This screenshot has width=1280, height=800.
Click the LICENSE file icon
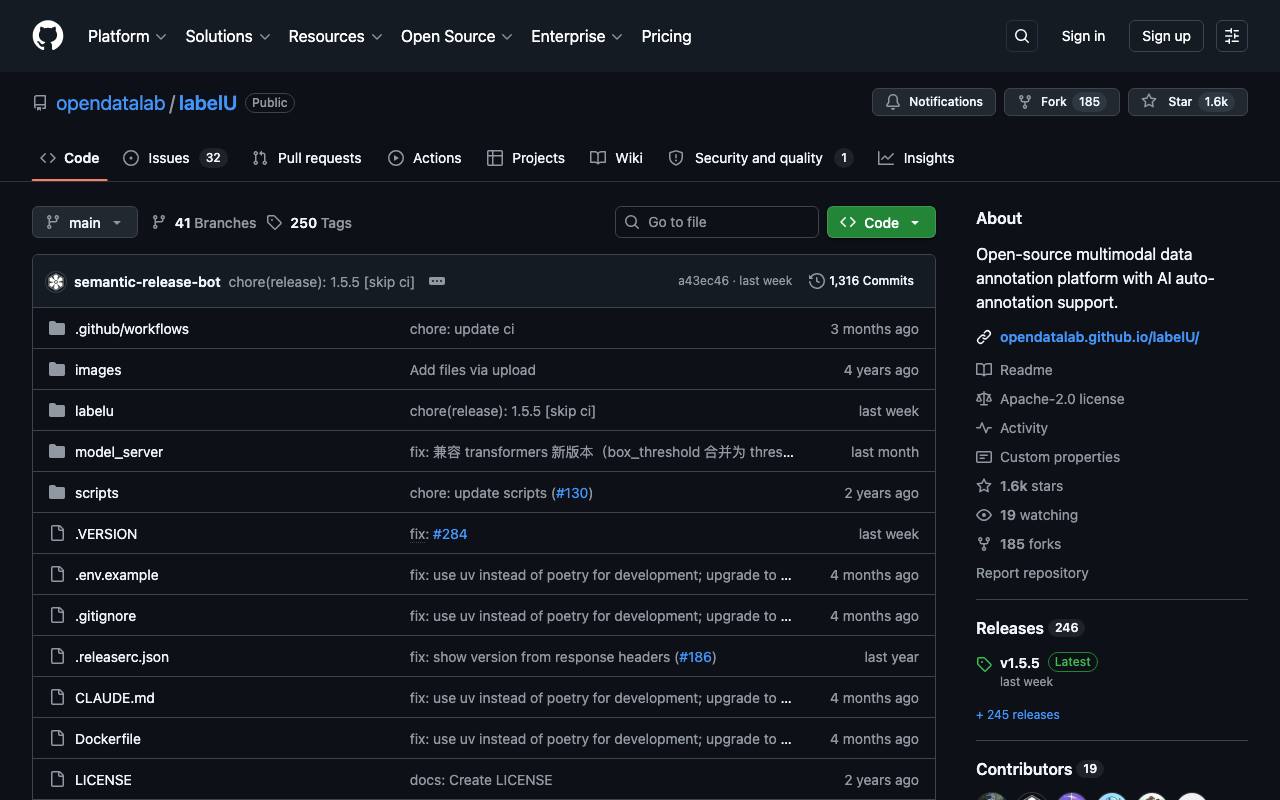coord(57,779)
